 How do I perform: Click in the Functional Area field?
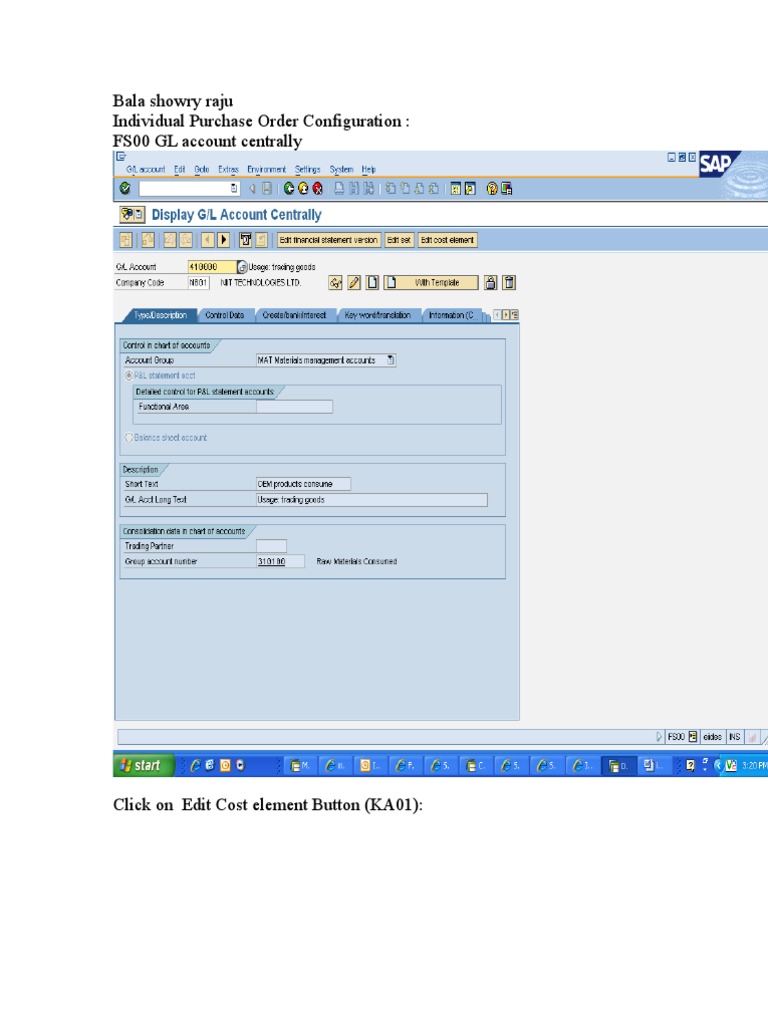(295, 406)
